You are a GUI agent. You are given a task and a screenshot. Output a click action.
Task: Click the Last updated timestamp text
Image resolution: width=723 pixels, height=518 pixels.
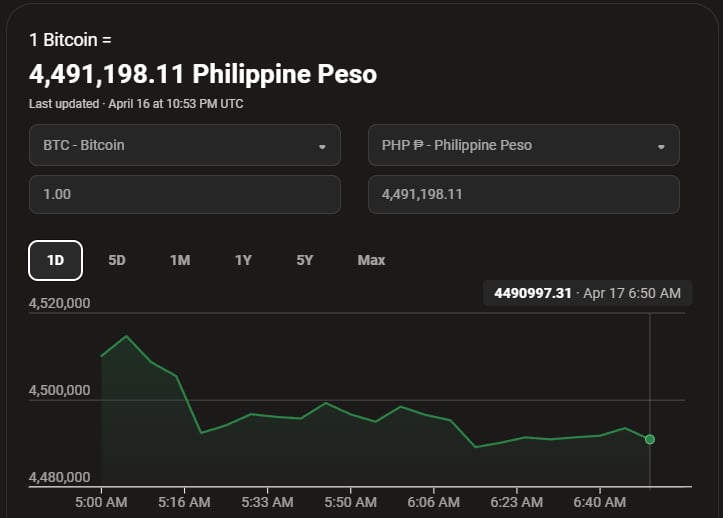pyautogui.click(x=136, y=104)
